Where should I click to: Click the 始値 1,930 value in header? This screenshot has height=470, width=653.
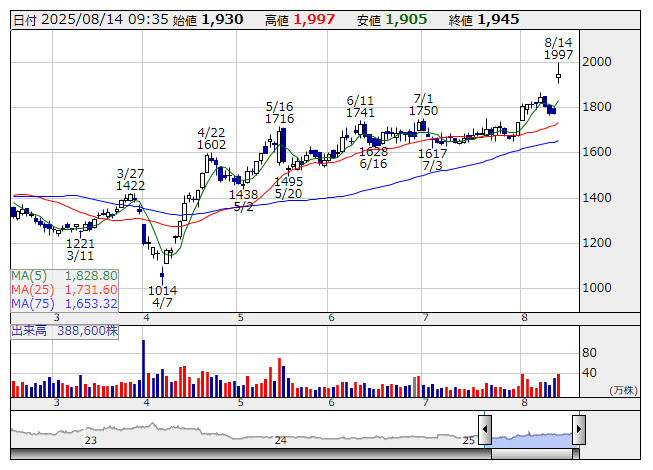(208, 20)
